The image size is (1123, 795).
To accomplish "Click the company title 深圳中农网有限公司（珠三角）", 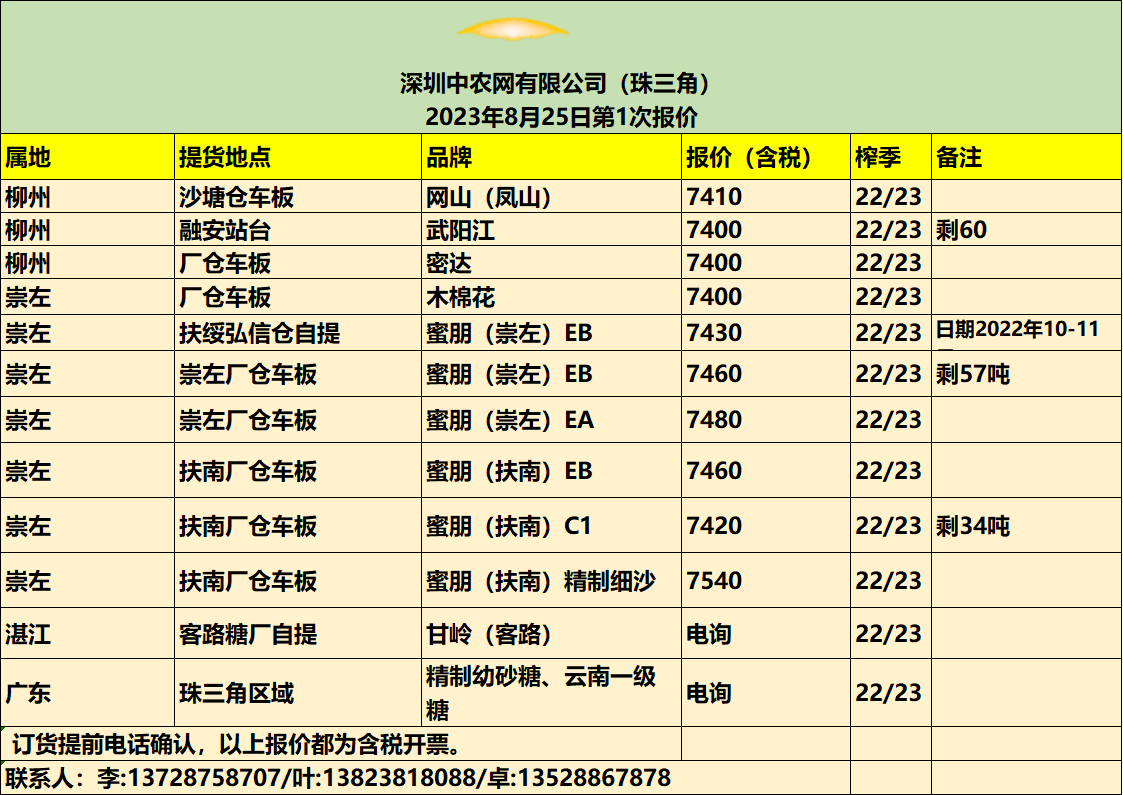I will (x=561, y=84).
